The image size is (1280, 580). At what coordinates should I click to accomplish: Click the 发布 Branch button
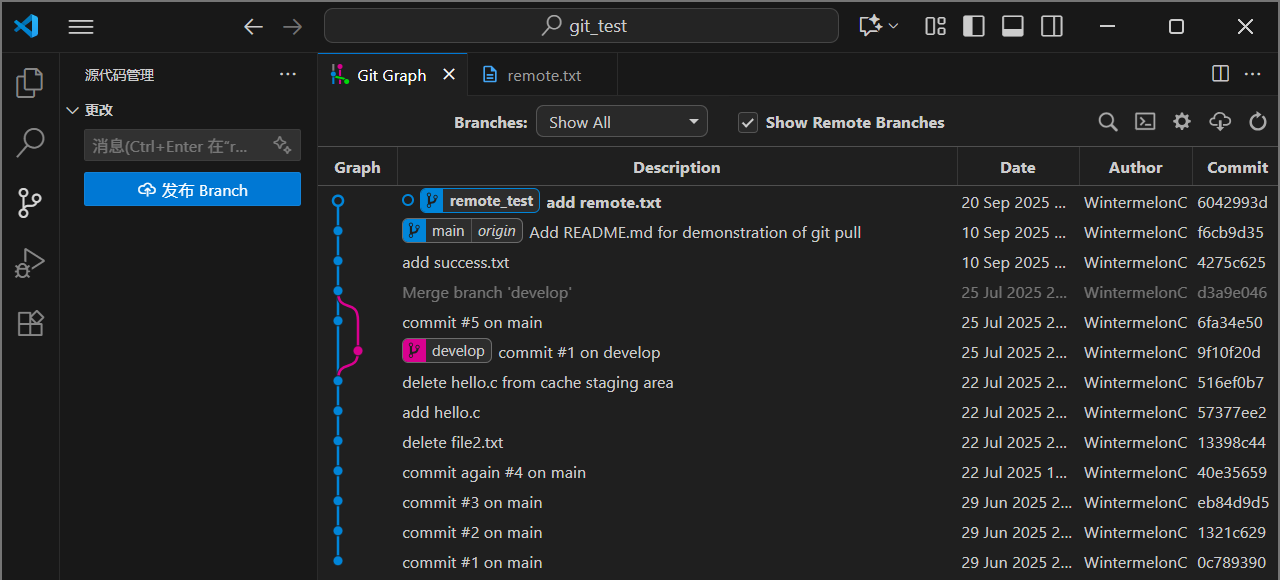[x=192, y=190]
